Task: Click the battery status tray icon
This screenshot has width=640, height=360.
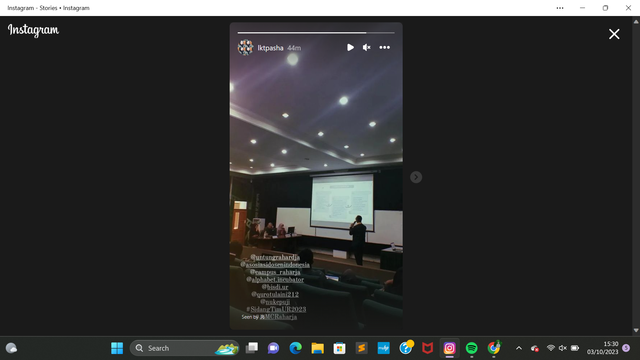Action: [575, 348]
